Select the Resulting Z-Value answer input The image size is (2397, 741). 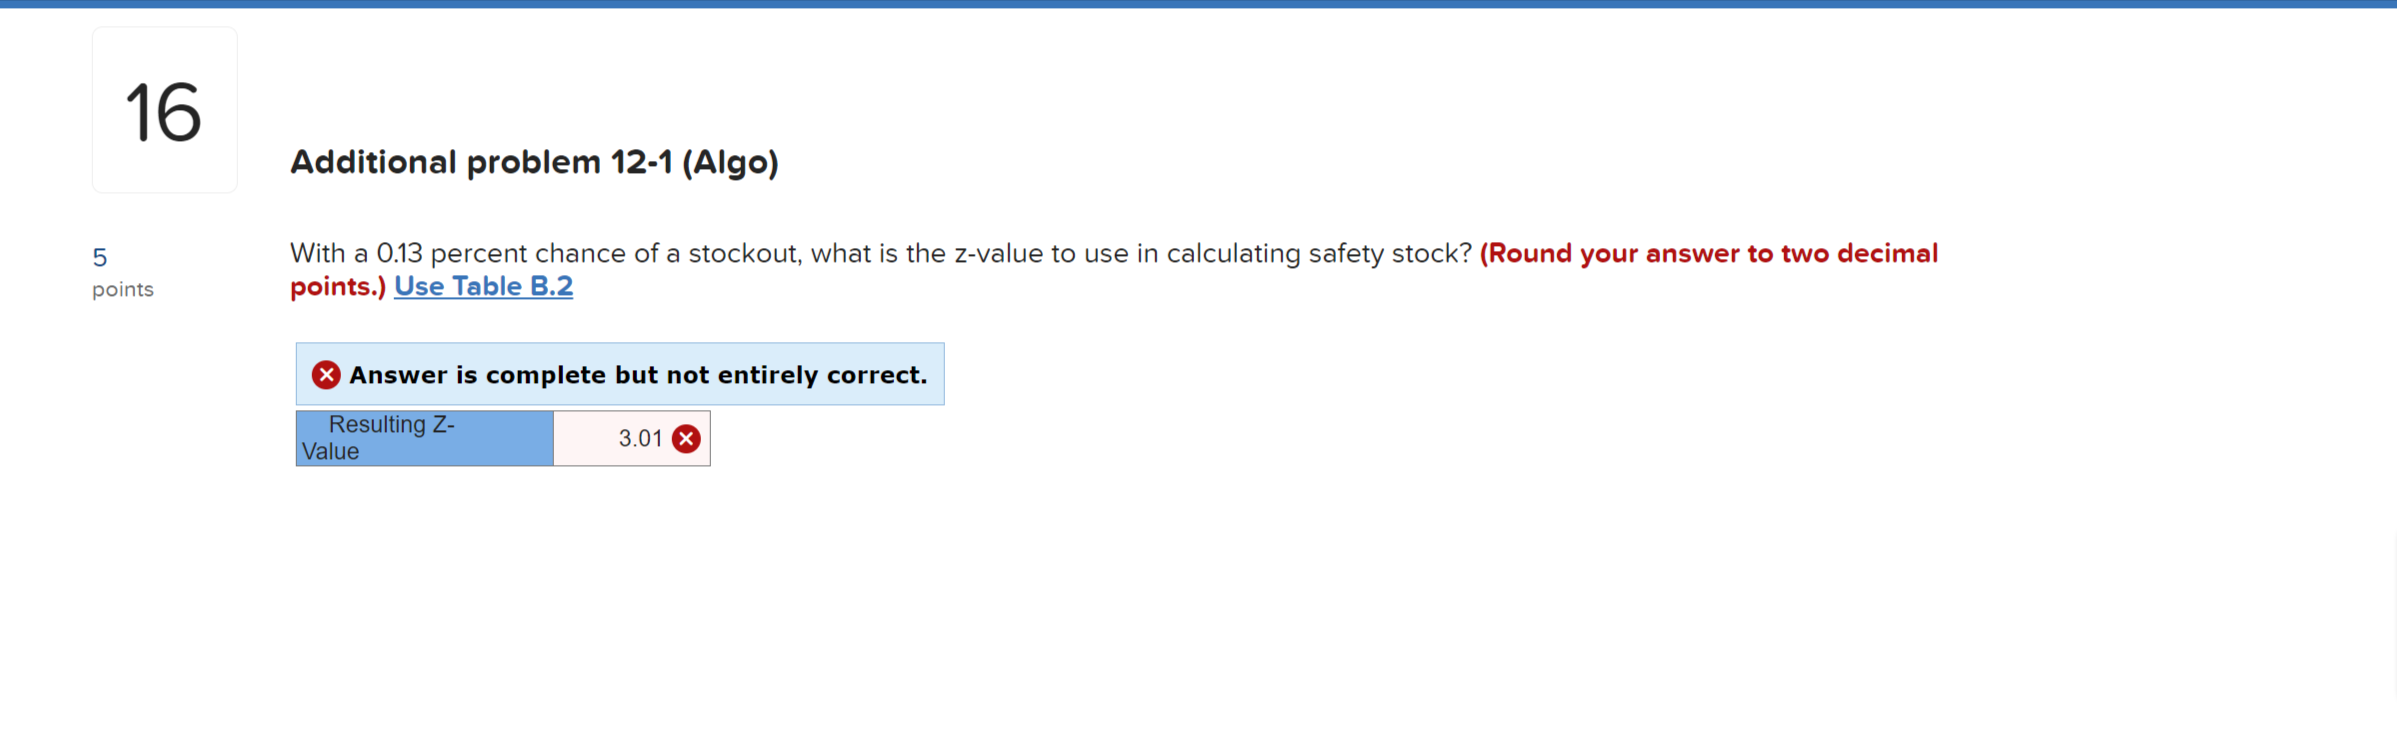pyautogui.click(x=631, y=437)
